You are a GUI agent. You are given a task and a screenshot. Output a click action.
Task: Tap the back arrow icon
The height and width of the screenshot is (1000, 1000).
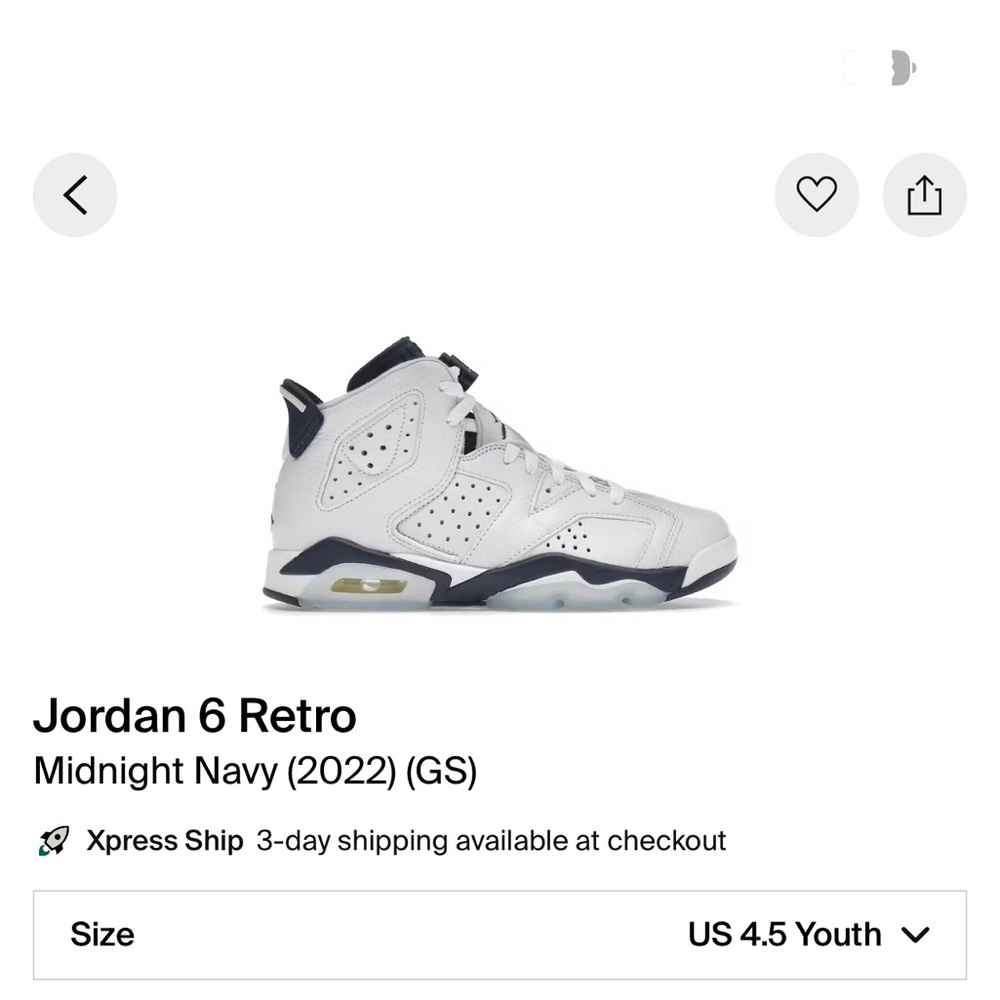pyautogui.click(x=75, y=195)
